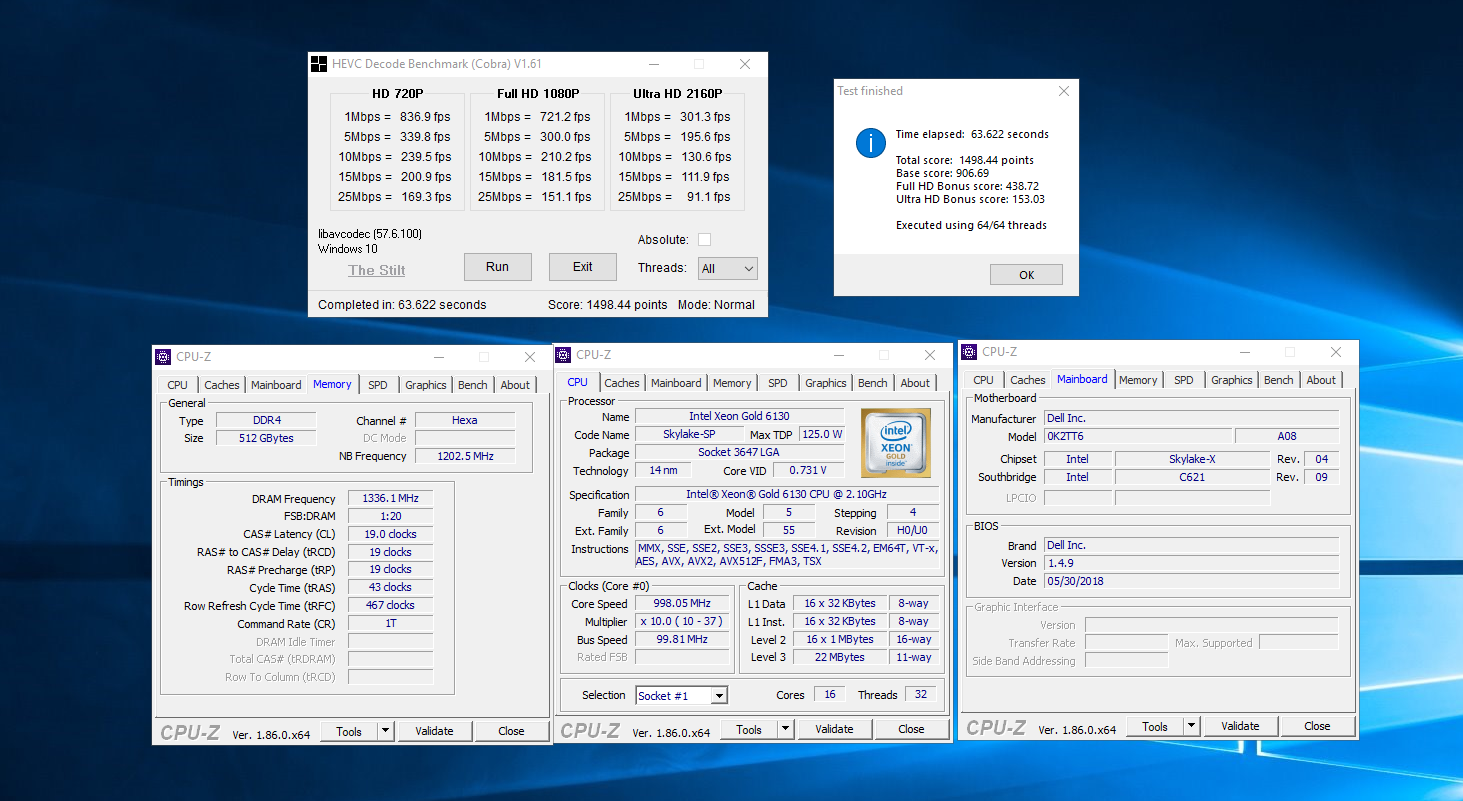Image resolution: width=1463 pixels, height=801 pixels.
Task: Open About tab in CPU window
Action: [x=915, y=383]
